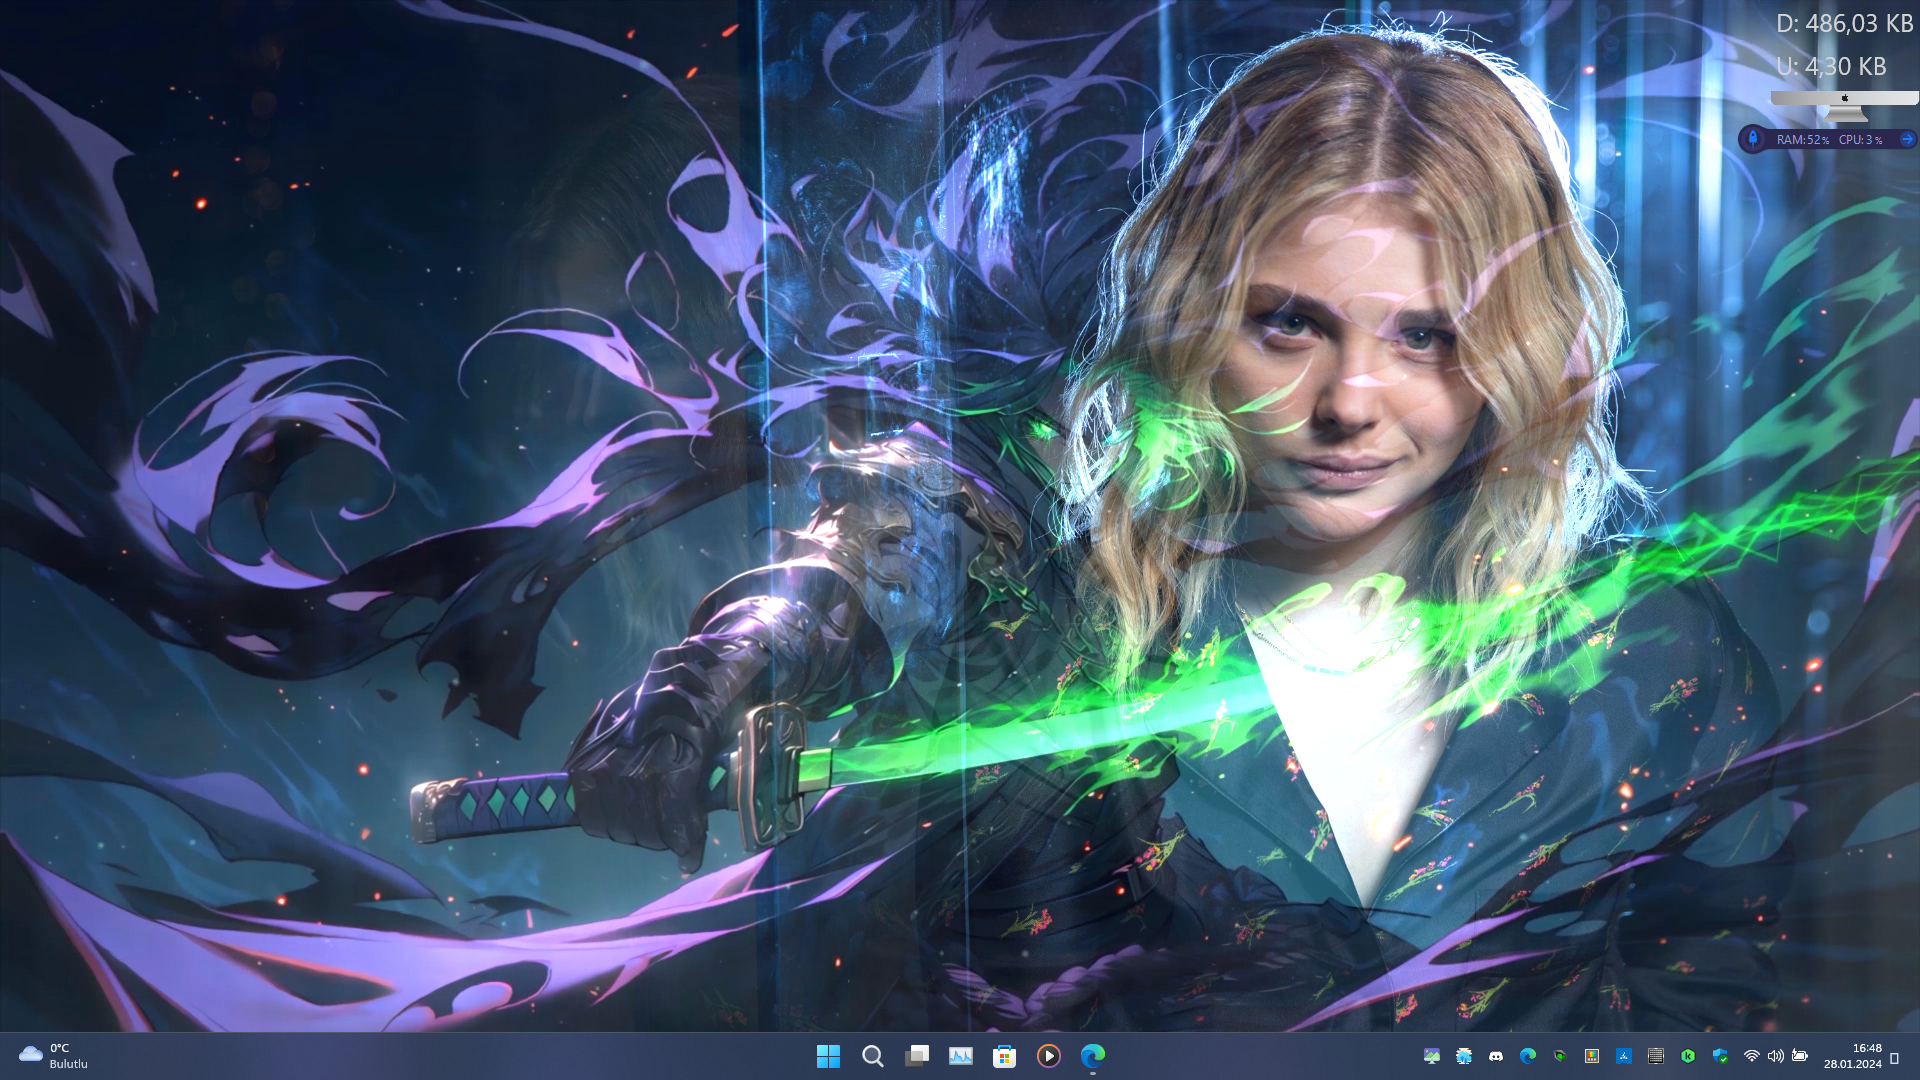The image size is (1920, 1080).
Task: Open the Media Player taskbar icon
Action: pyautogui.click(x=1048, y=1056)
